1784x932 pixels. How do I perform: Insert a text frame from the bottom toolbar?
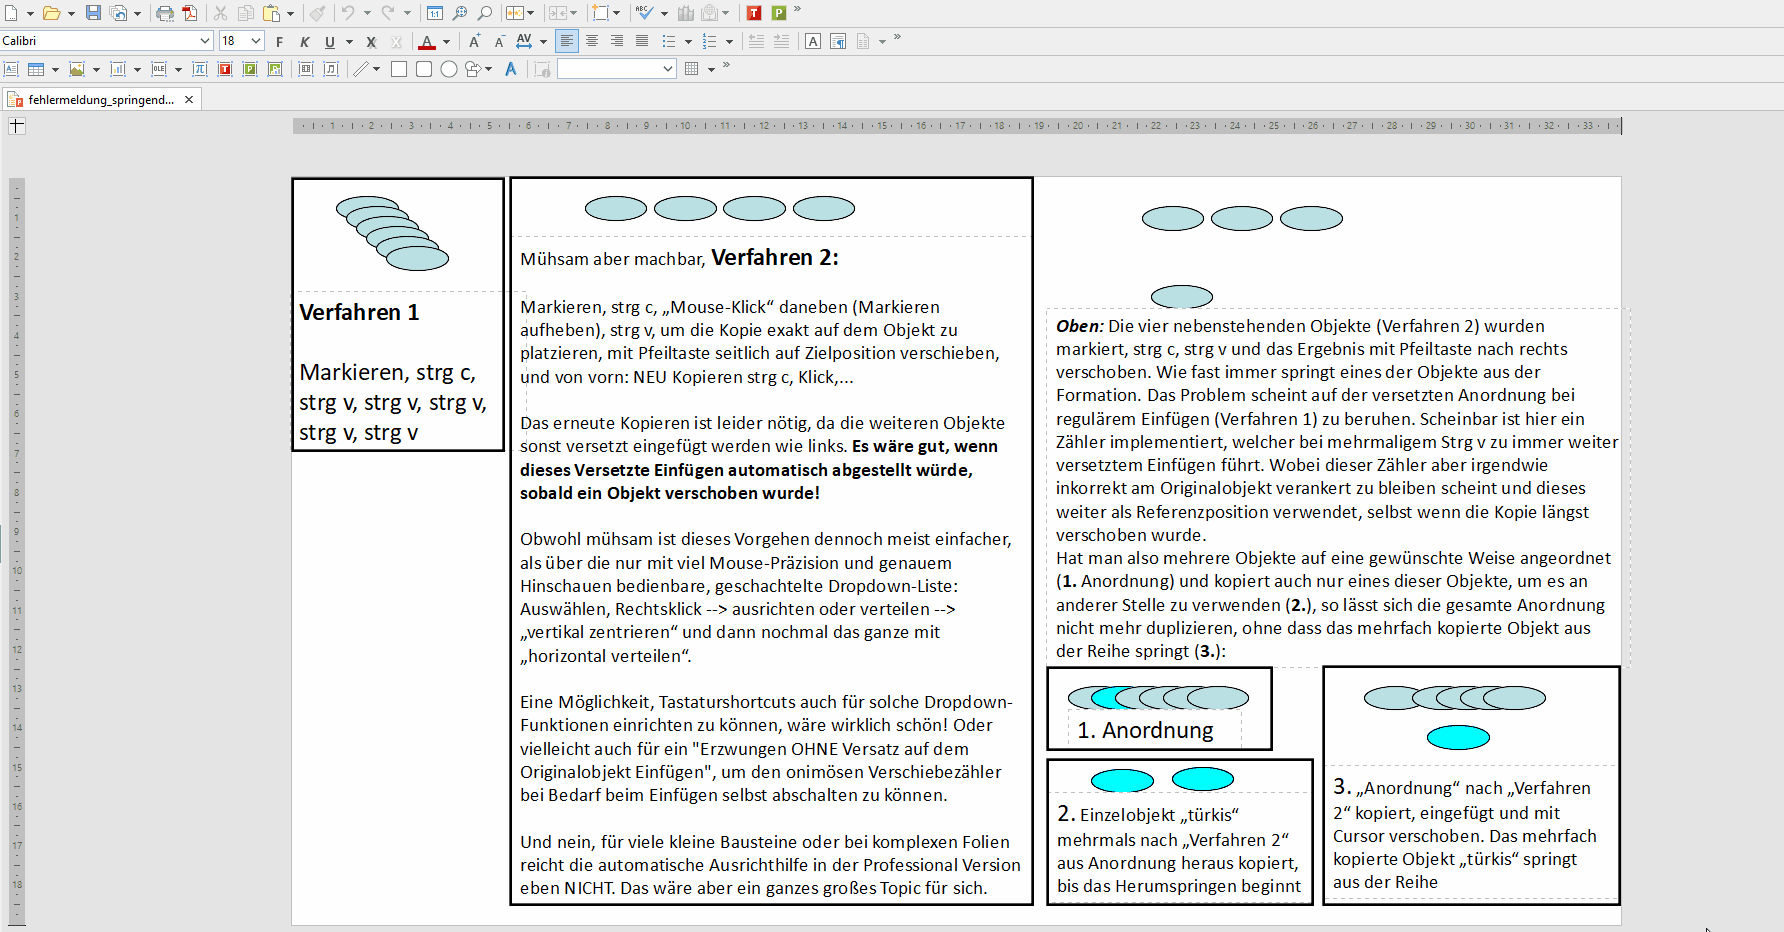[x=11, y=69]
